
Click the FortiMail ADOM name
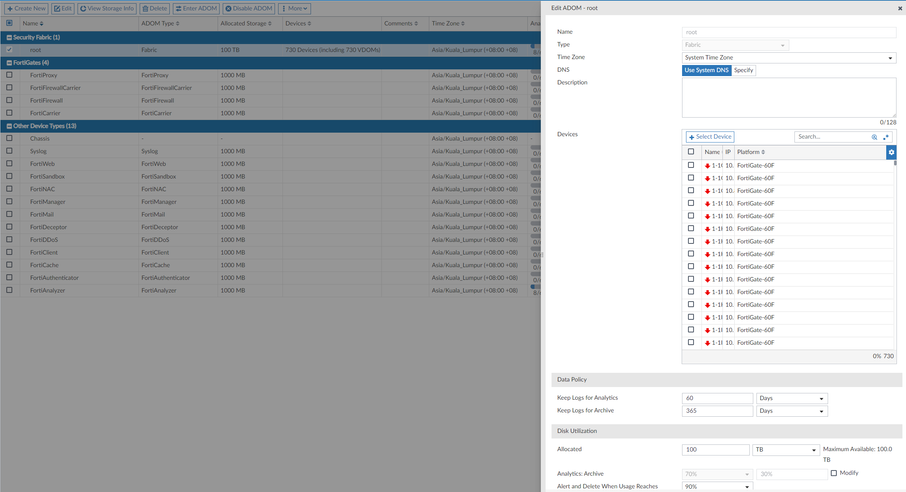42,214
